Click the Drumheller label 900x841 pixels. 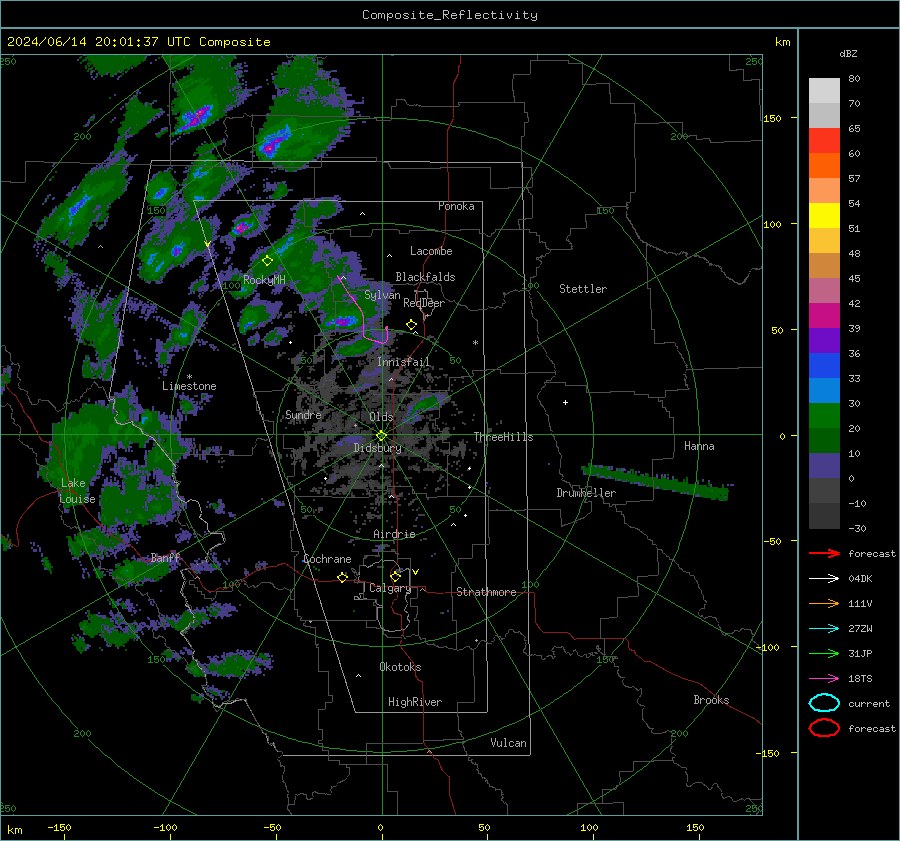click(586, 493)
